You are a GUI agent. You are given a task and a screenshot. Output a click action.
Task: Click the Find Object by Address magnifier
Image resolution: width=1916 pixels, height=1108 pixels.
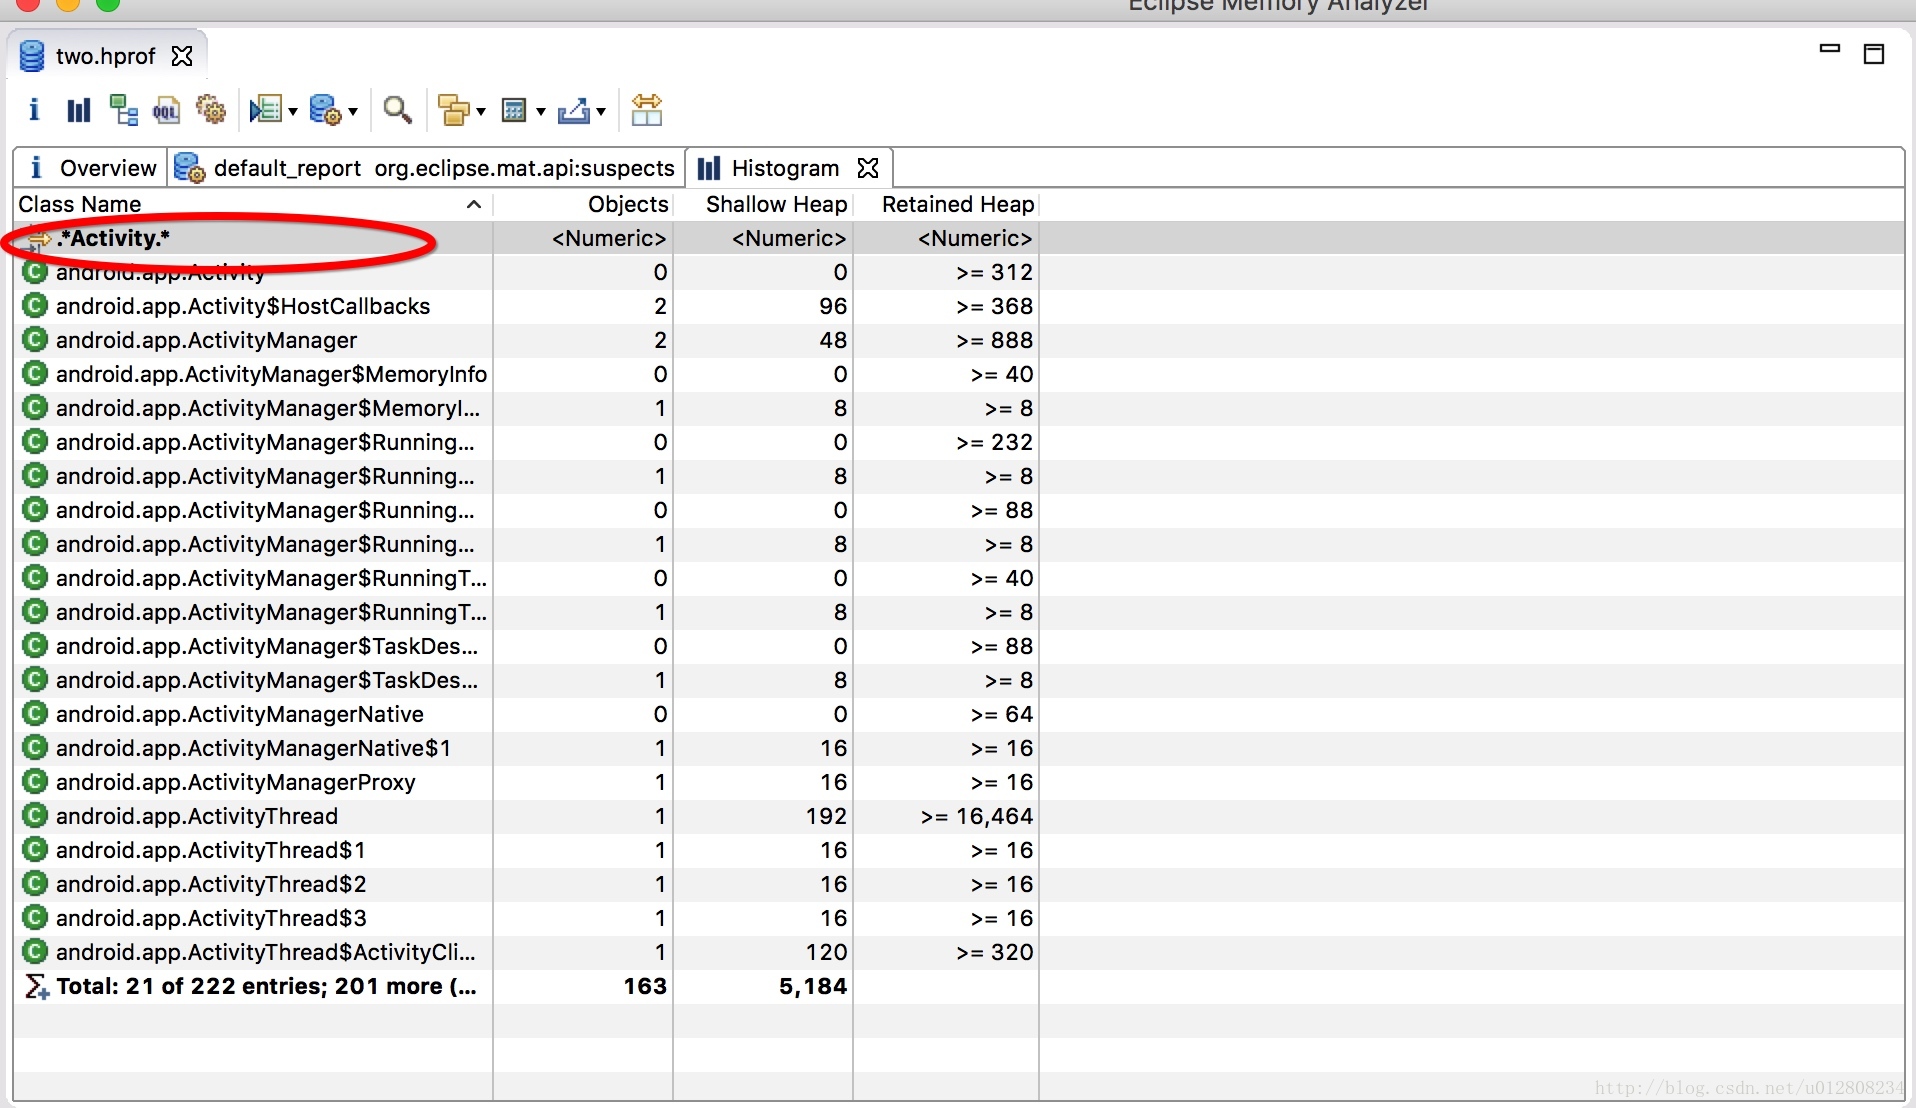398,110
